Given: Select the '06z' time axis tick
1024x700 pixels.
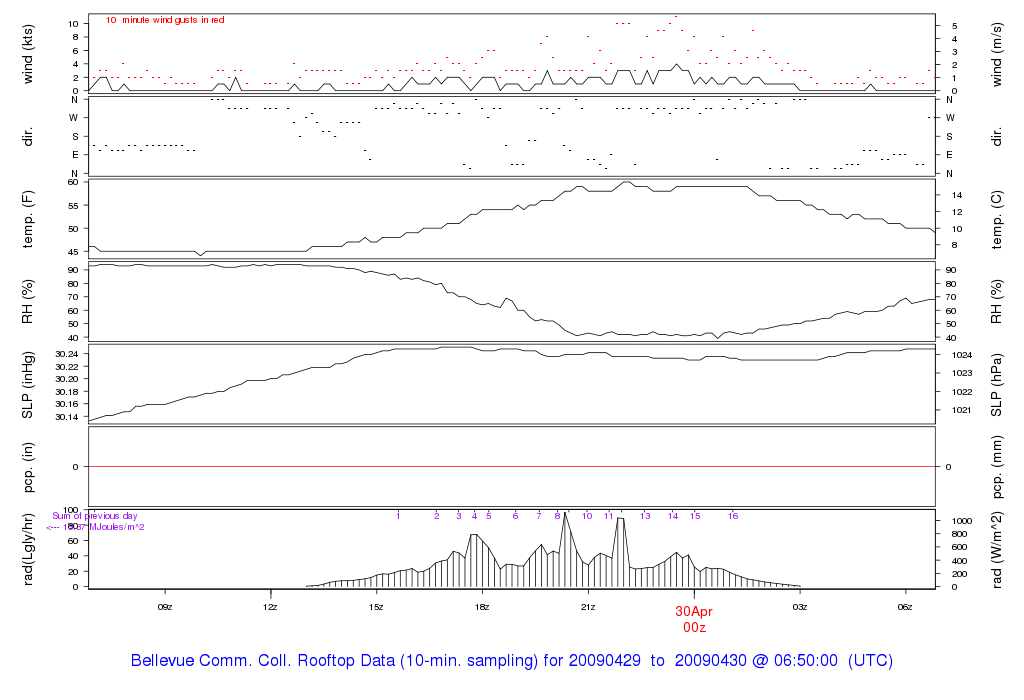Looking at the screenshot, I should (x=905, y=607).
